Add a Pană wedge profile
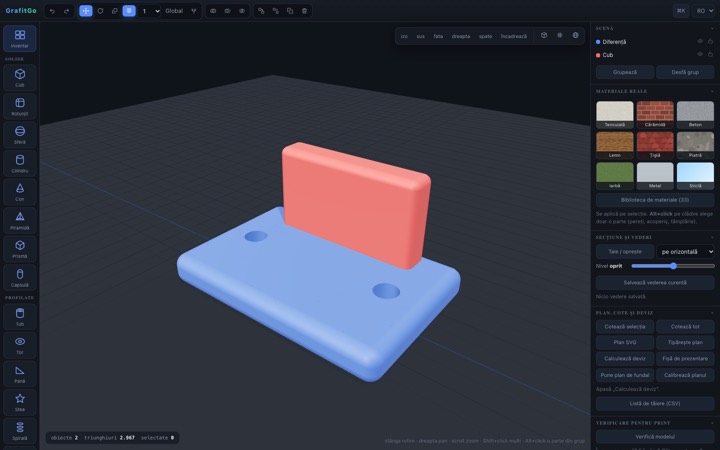The height and width of the screenshot is (450, 720). point(20,373)
